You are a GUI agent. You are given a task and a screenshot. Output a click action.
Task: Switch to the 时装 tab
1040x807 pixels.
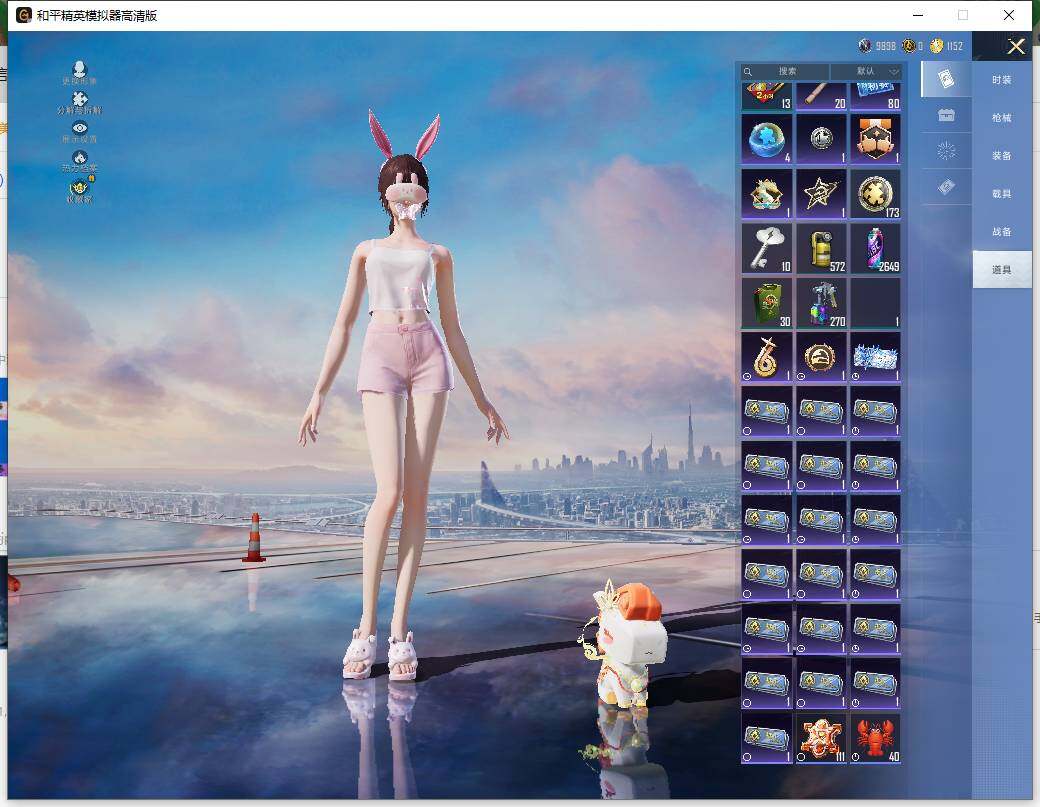click(x=1001, y=80)
